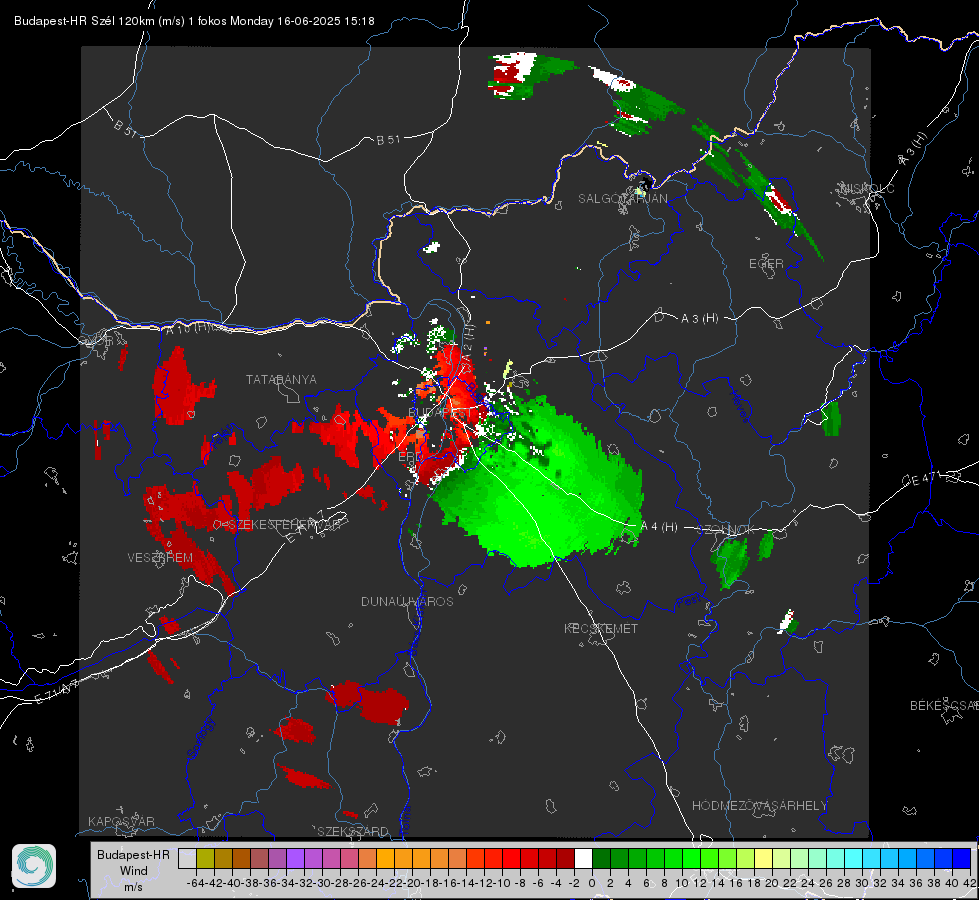Click the '42' value on the legend scale
The height and width of the screenshot is (900, 979).
click(x=969, y=883)
